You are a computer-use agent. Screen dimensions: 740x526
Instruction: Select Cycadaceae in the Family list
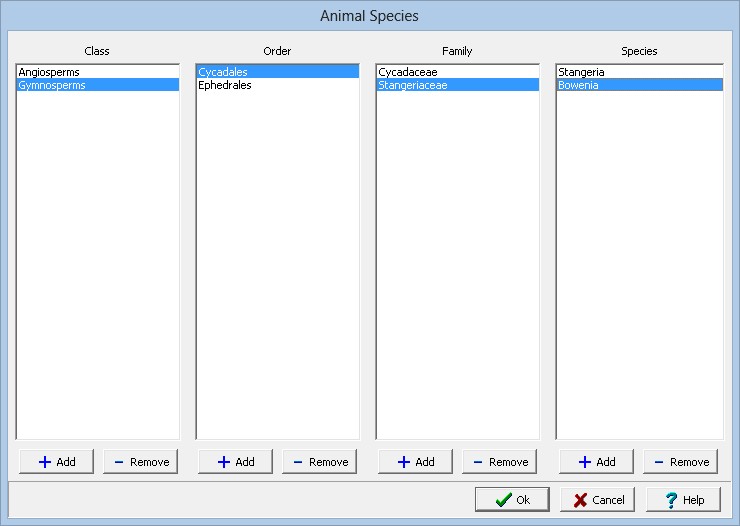[408, 72]
